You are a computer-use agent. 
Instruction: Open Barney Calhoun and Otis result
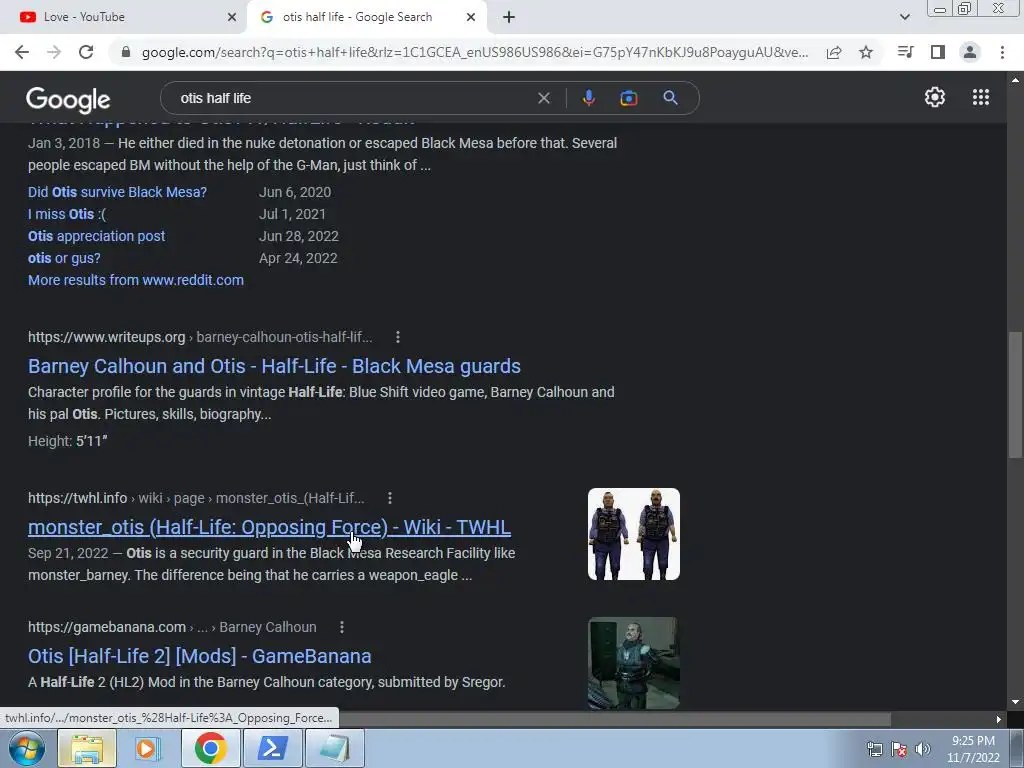tap(274, 366)
